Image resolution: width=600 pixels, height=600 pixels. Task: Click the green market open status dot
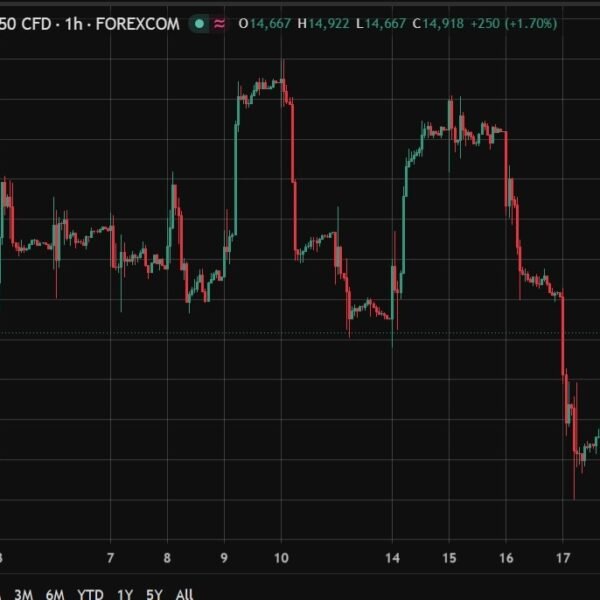click(199, 24)
